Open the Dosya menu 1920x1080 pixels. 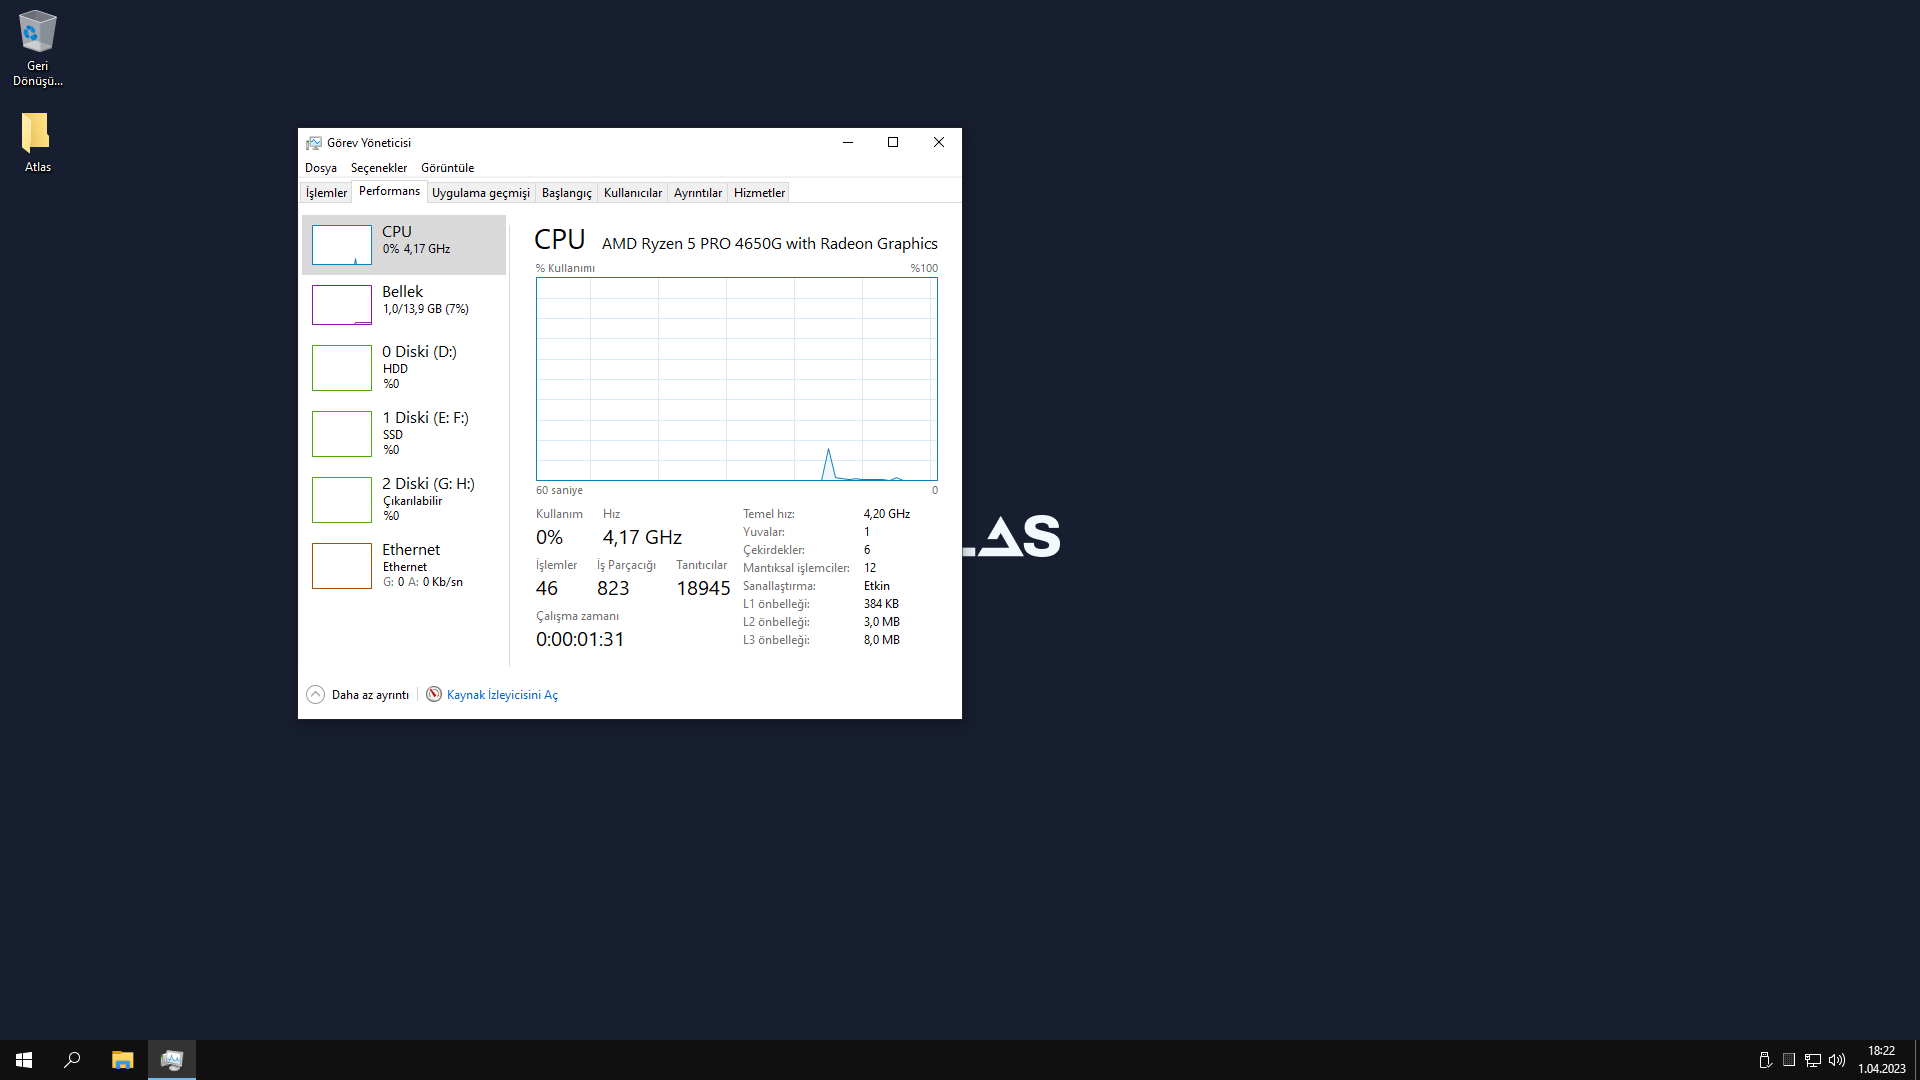pyautogui.click(x=320, y=168)
